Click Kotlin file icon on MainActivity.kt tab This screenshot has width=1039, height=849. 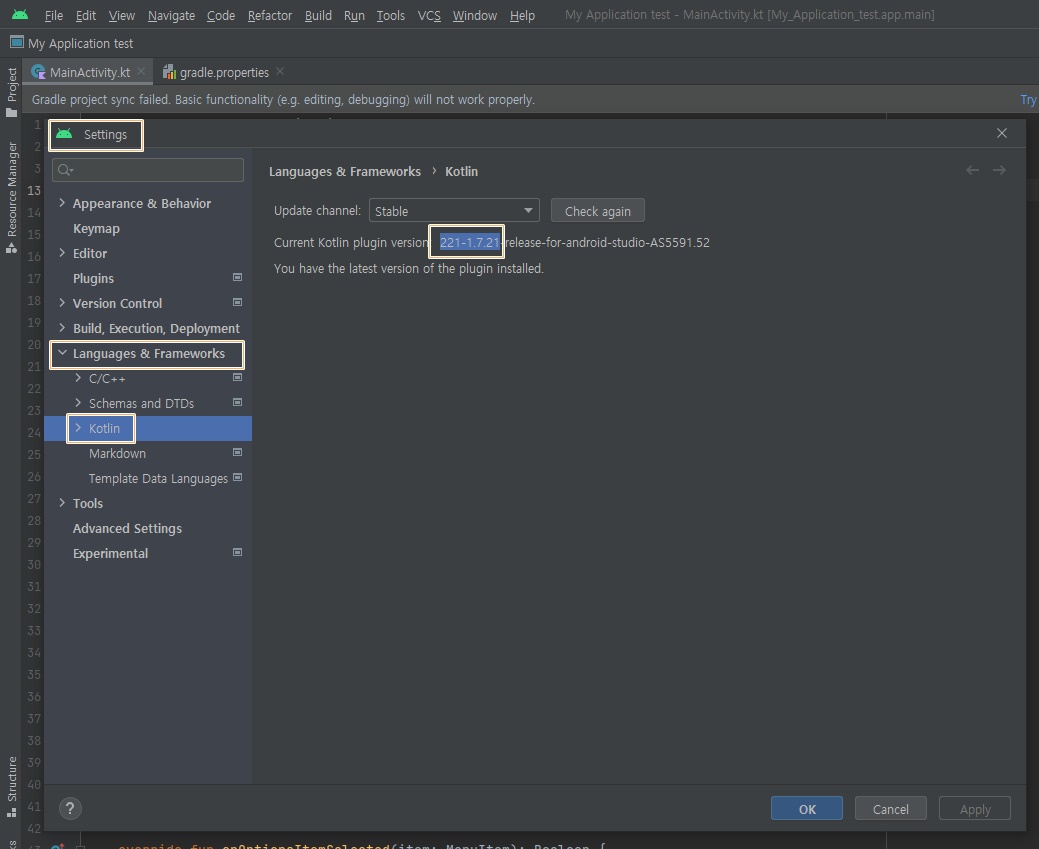click(39, 72)
